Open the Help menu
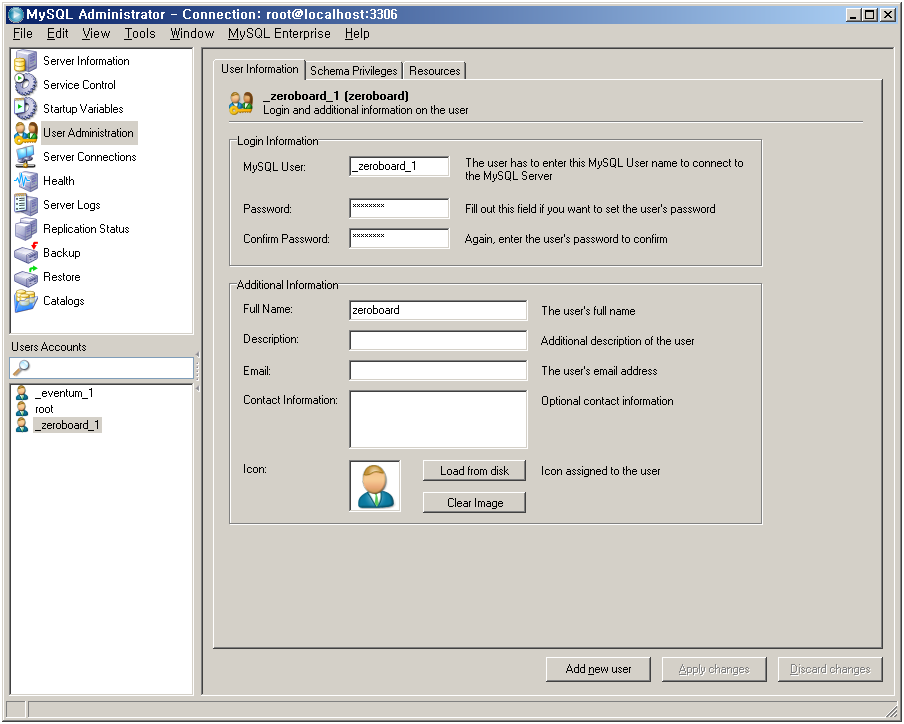904x724 pixels. pos(357,33)
